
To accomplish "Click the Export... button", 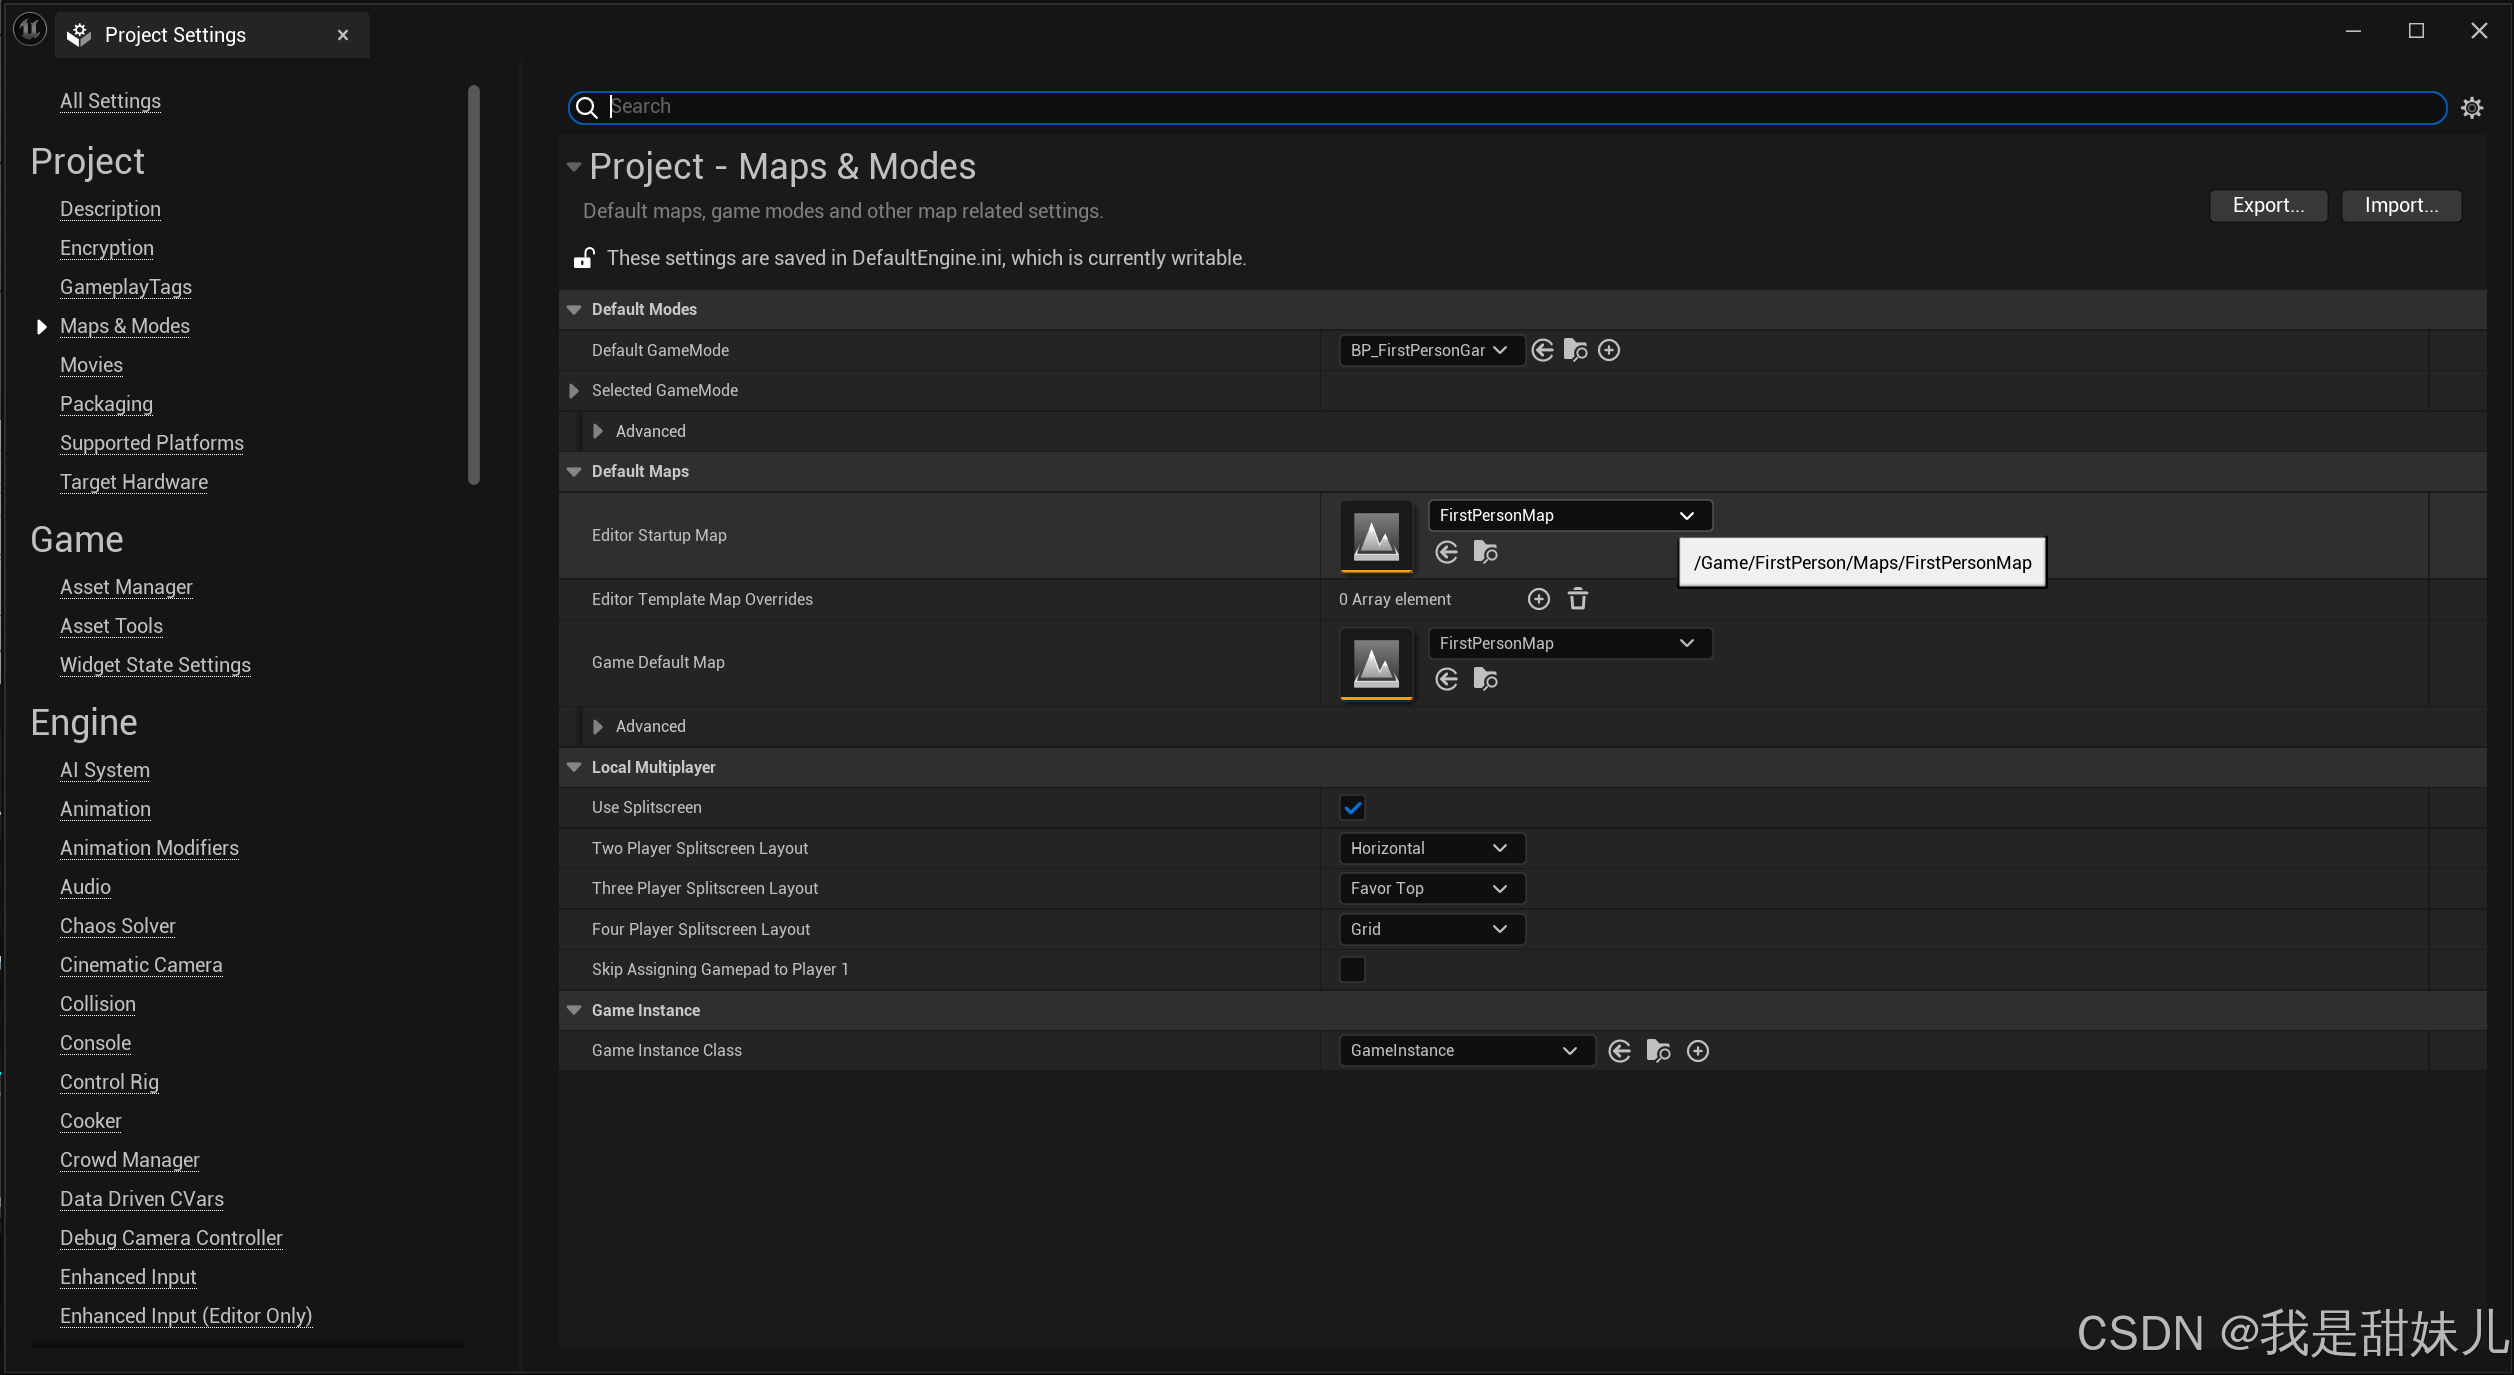I will [x=2267, y=205].
